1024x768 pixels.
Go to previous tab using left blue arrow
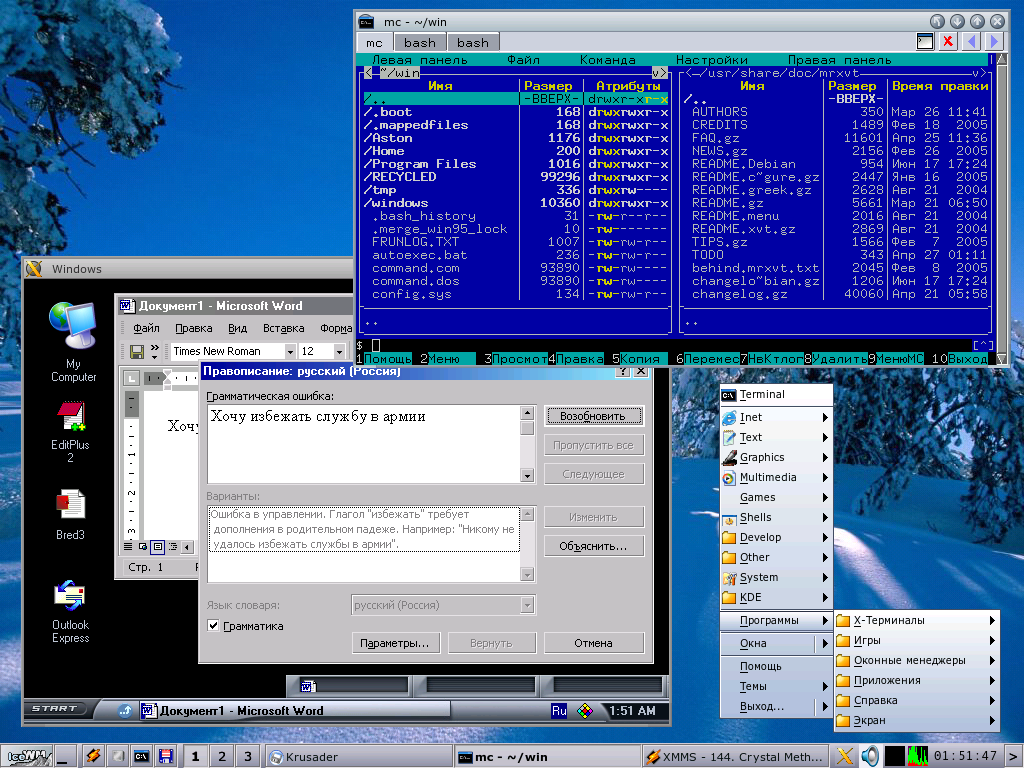tap(972, 41)
